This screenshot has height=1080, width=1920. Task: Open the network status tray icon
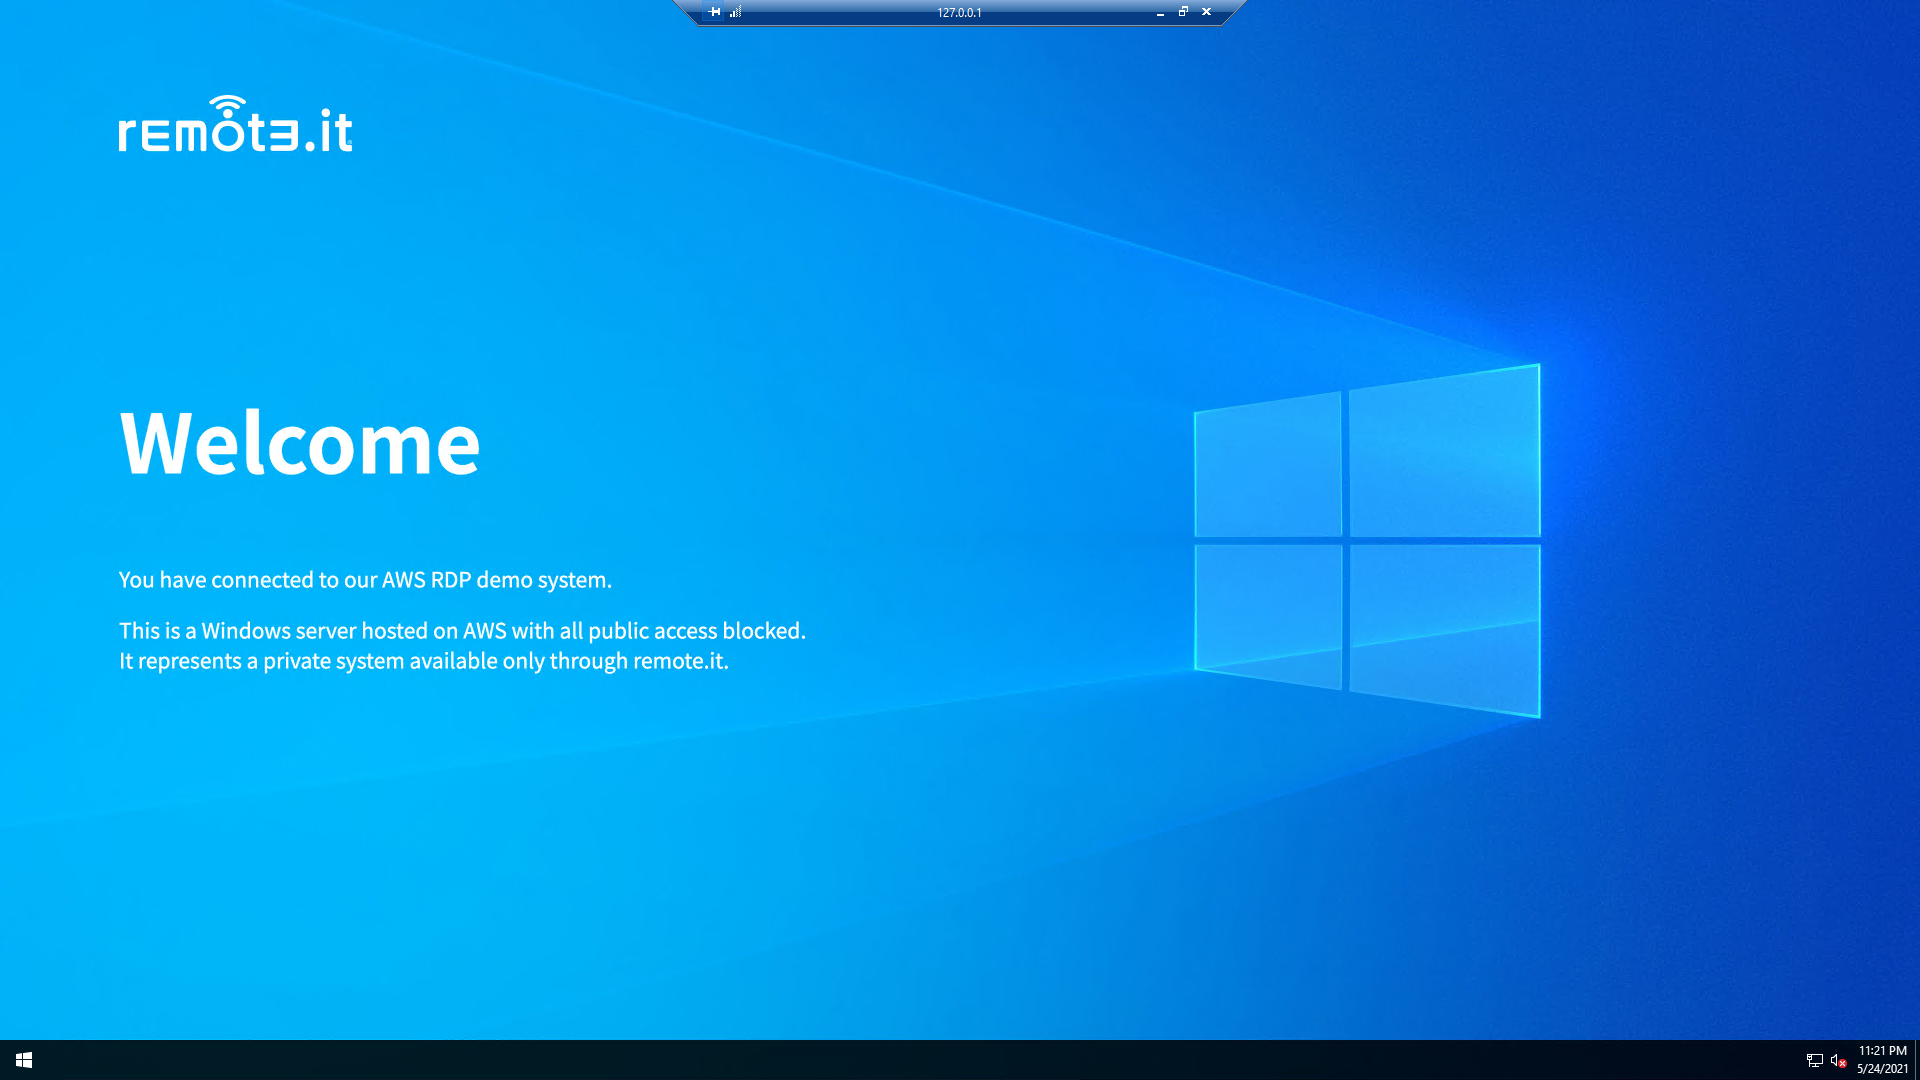[x=1814, y=1060]
